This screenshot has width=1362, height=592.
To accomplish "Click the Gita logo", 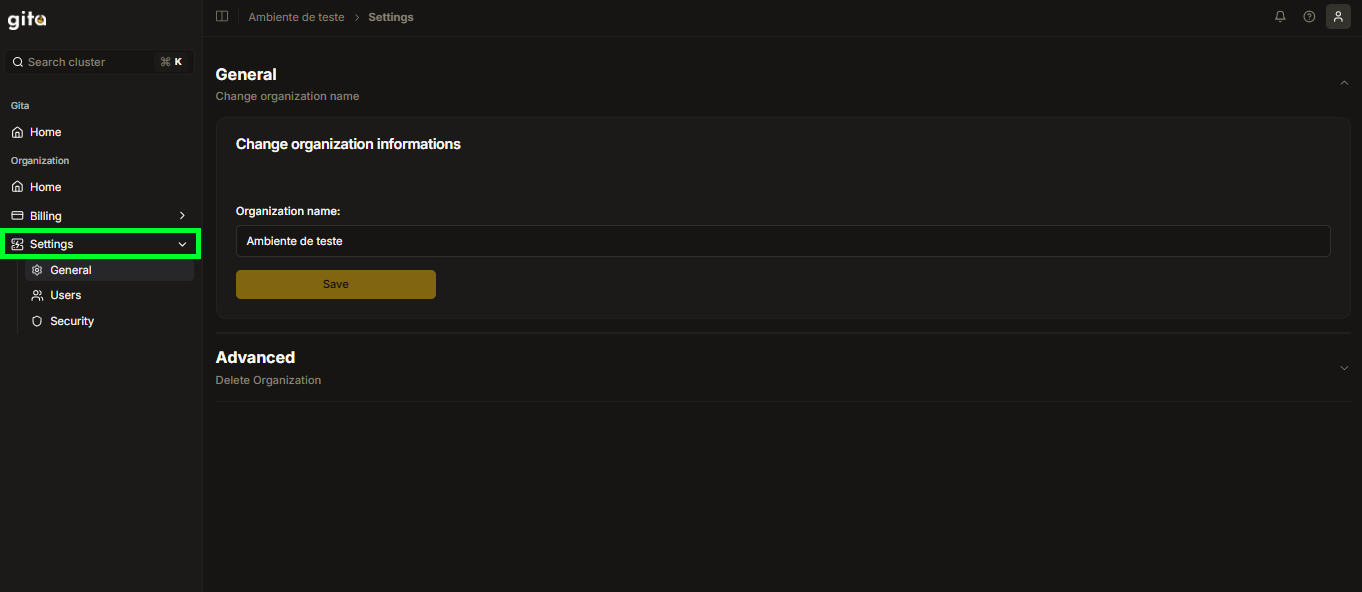I will [27, 20].
